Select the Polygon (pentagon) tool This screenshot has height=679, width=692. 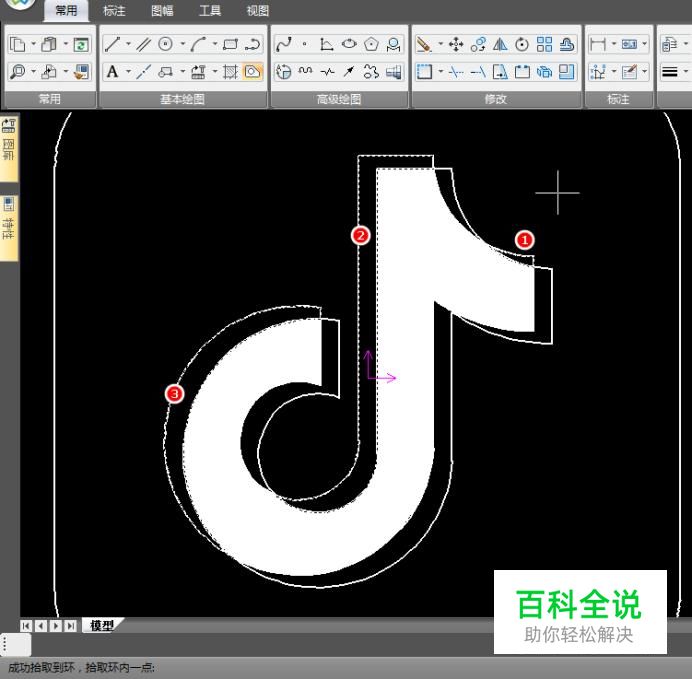[x=371, y=45]
